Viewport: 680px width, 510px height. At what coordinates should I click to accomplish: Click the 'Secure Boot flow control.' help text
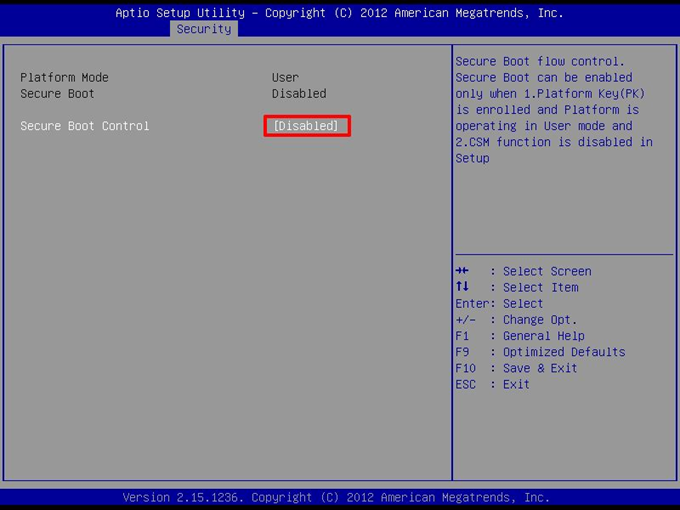pos(540,62)
